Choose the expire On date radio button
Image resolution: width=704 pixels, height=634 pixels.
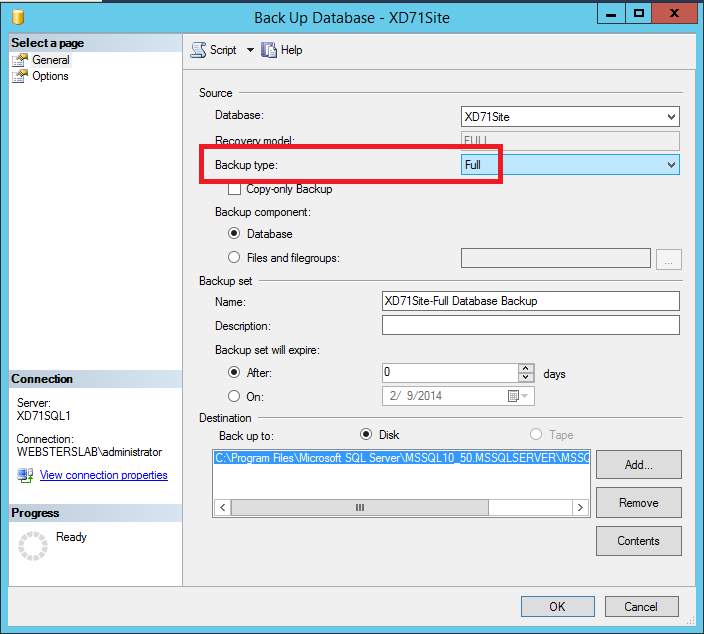[235, 396]
